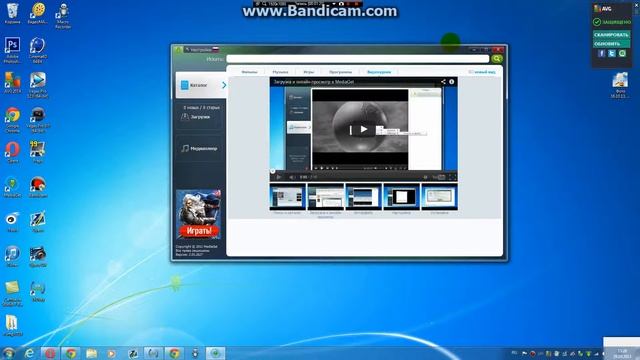Click the Facebook icon in AVG gadget
The image size is (640, 360).
pos(601,53)
